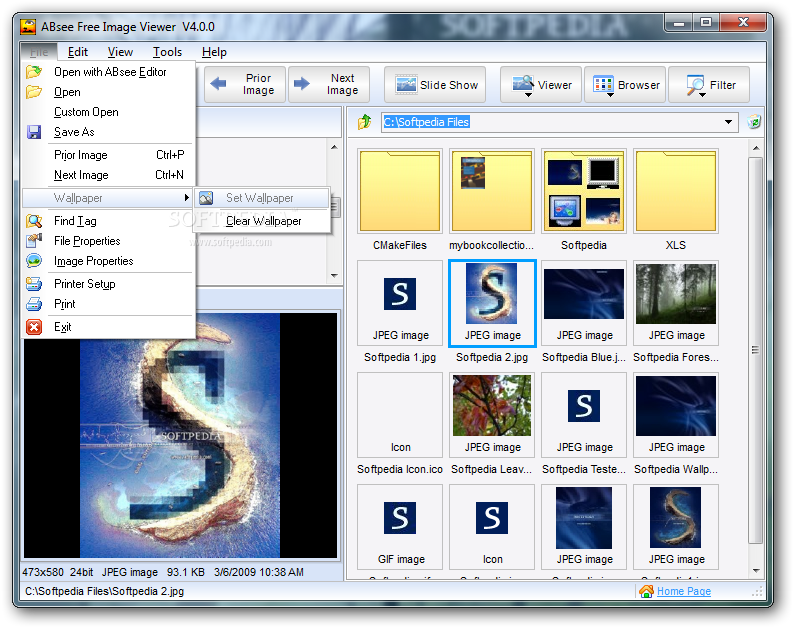Go to Prior Image via toolbar button
Screen dimensions: 794x628
click(245, 85)
